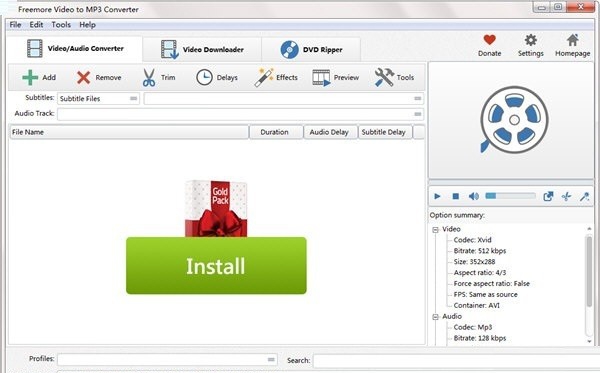Click the Donate heart icon
This screenshot has height=373, width=600.
pyautogui.click(x=489, y=40)
